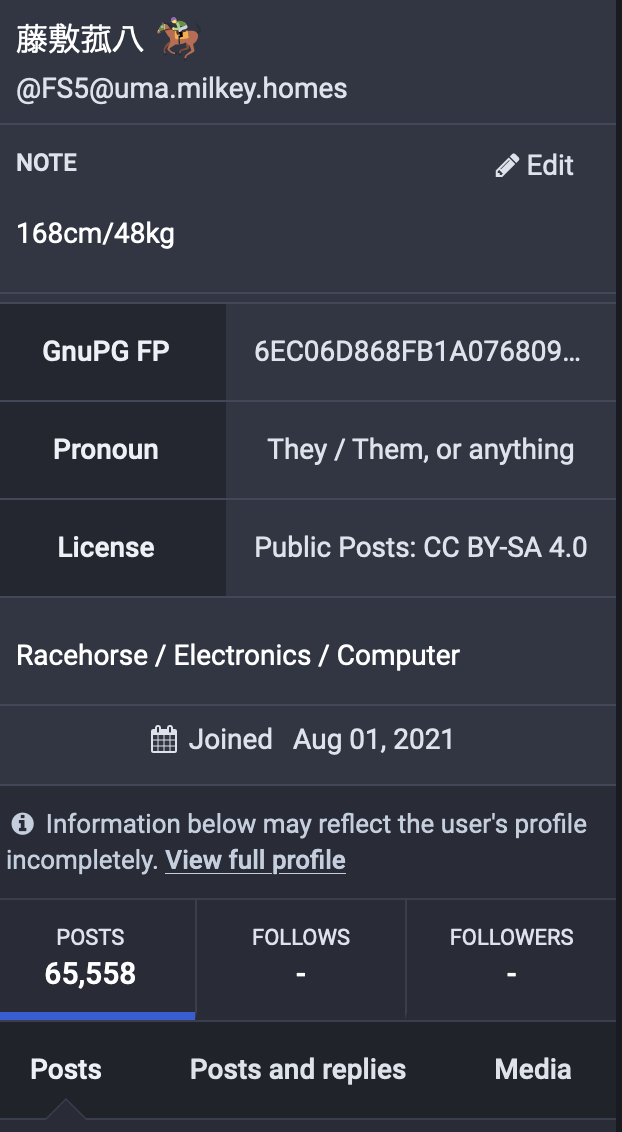This screenshot has height=1132, width=622.
Task: Click the GnuPG FP label
Action: (x=106, y=352)
